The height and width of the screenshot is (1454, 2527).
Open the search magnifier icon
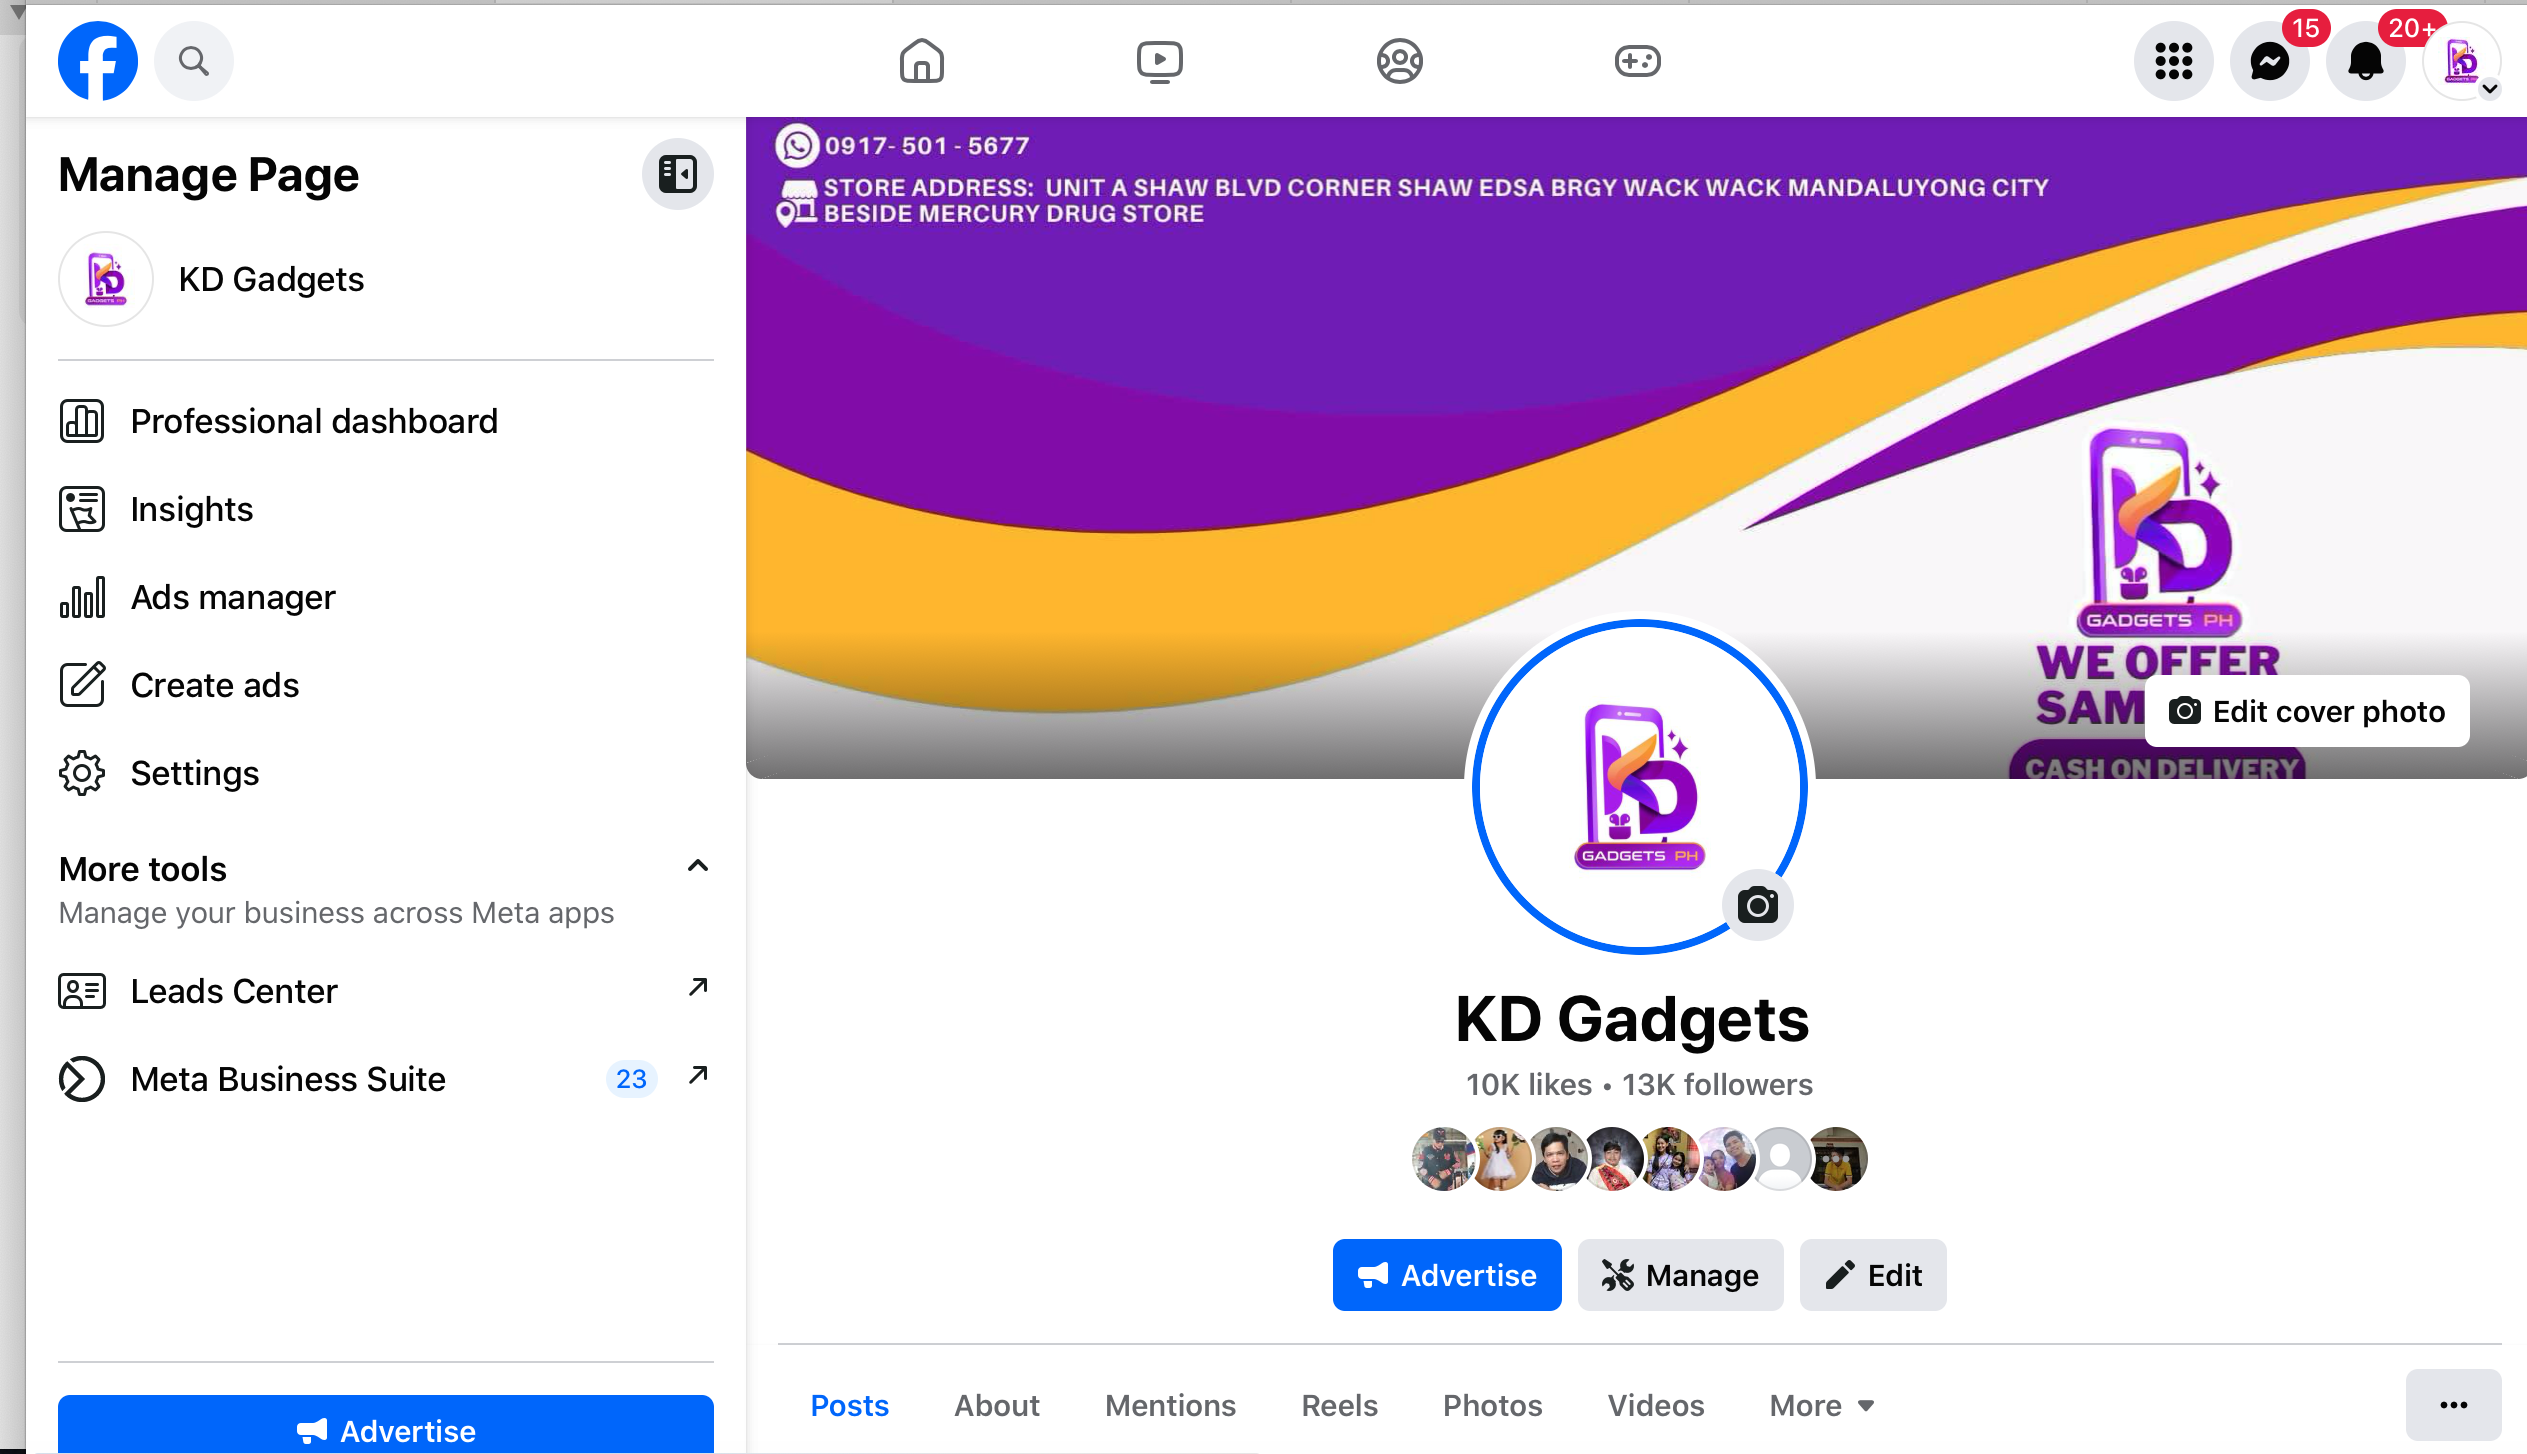[194, 61]
